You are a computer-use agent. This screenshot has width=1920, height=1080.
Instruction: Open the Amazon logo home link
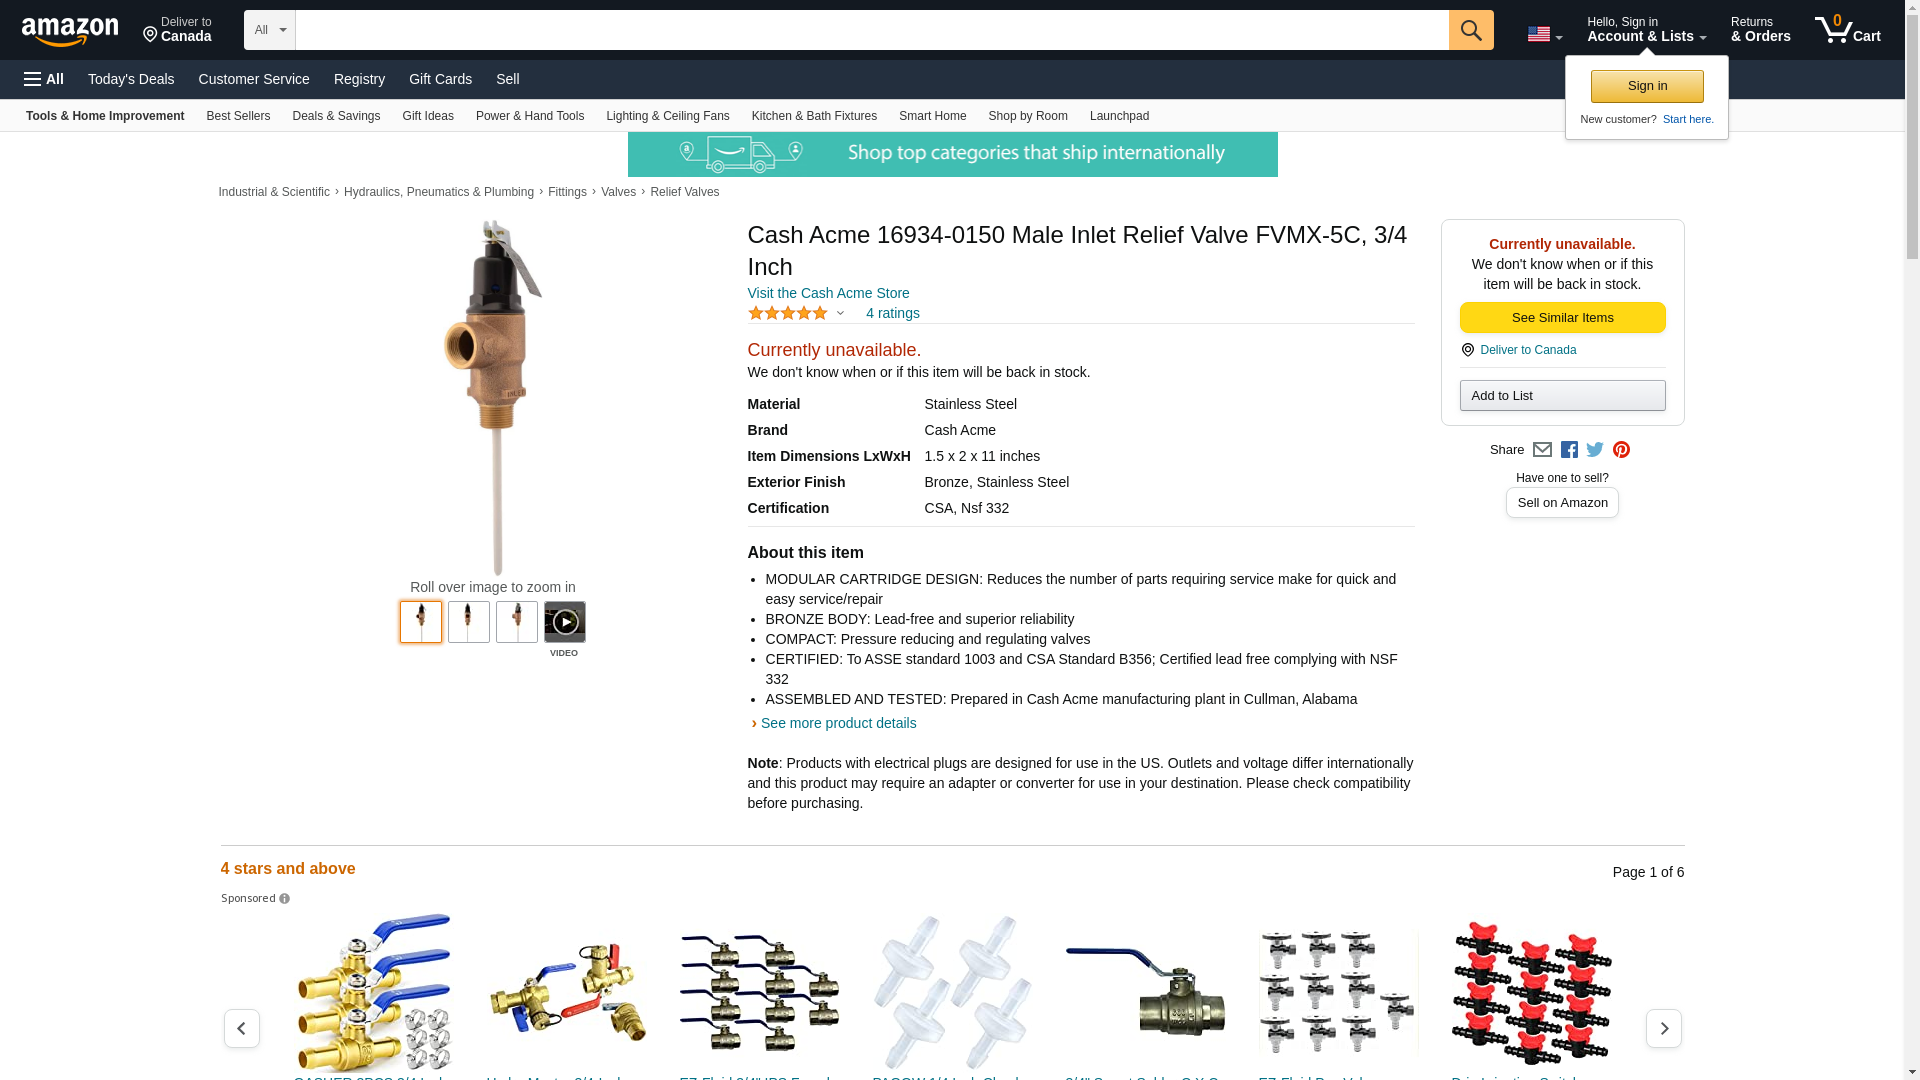tap(70, 31)
